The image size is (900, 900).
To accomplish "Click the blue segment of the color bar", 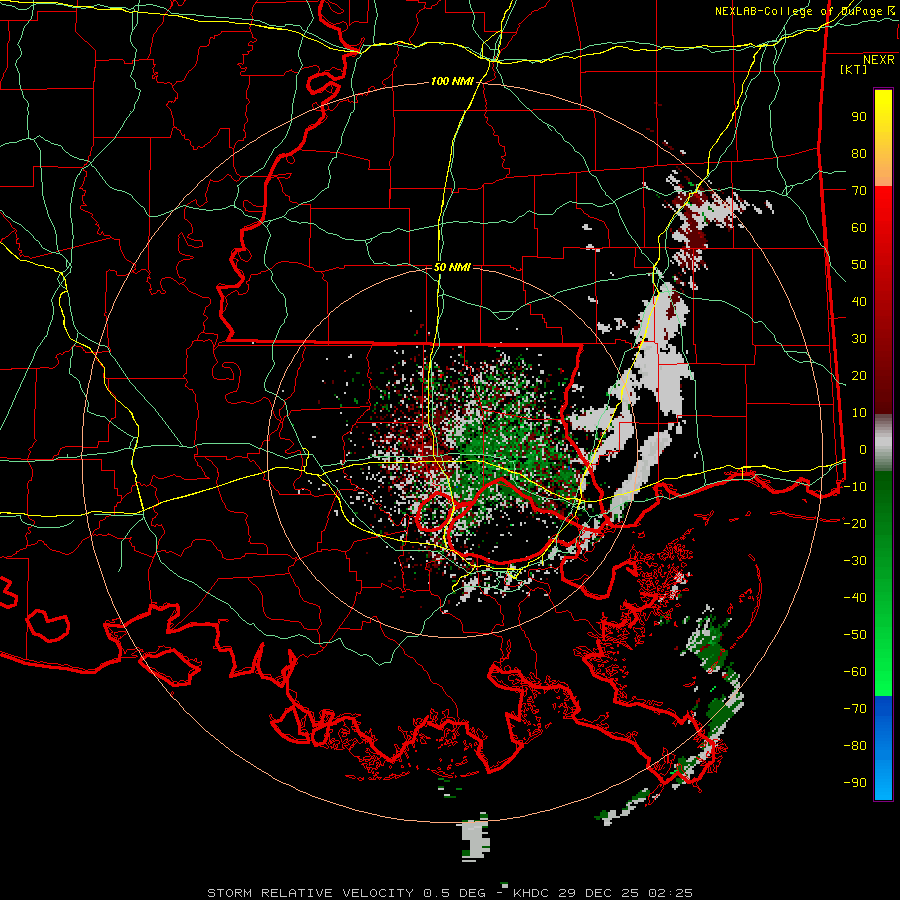I will (x=883, y=748).
